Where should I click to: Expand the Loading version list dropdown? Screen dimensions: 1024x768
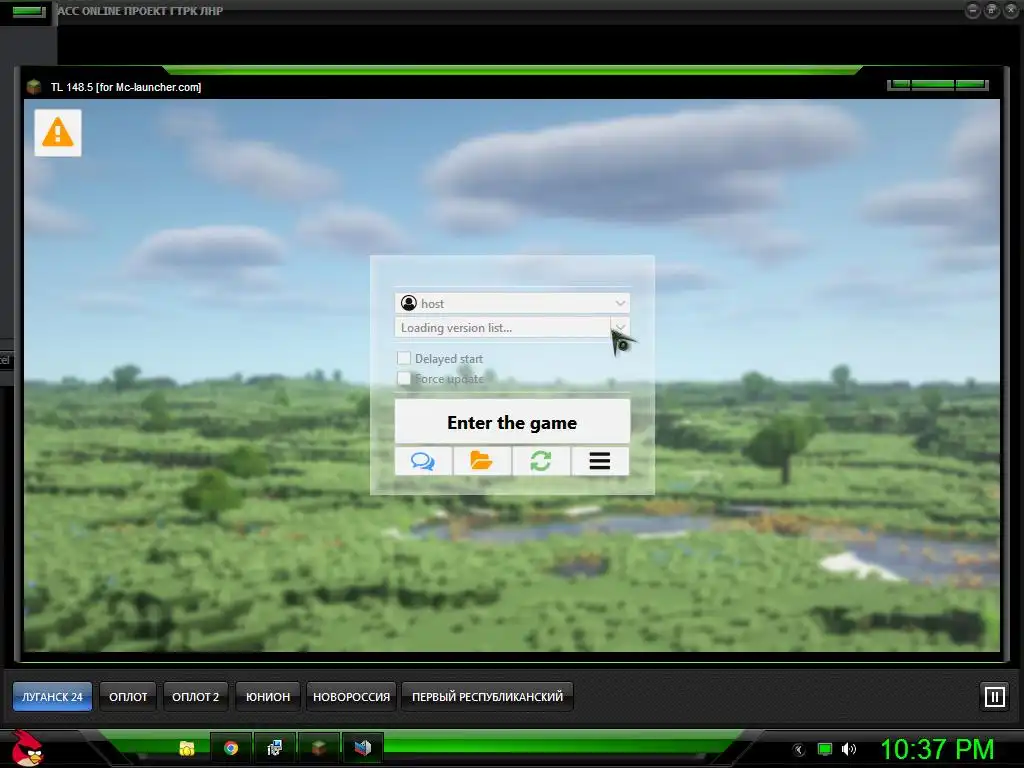point(620,327)
